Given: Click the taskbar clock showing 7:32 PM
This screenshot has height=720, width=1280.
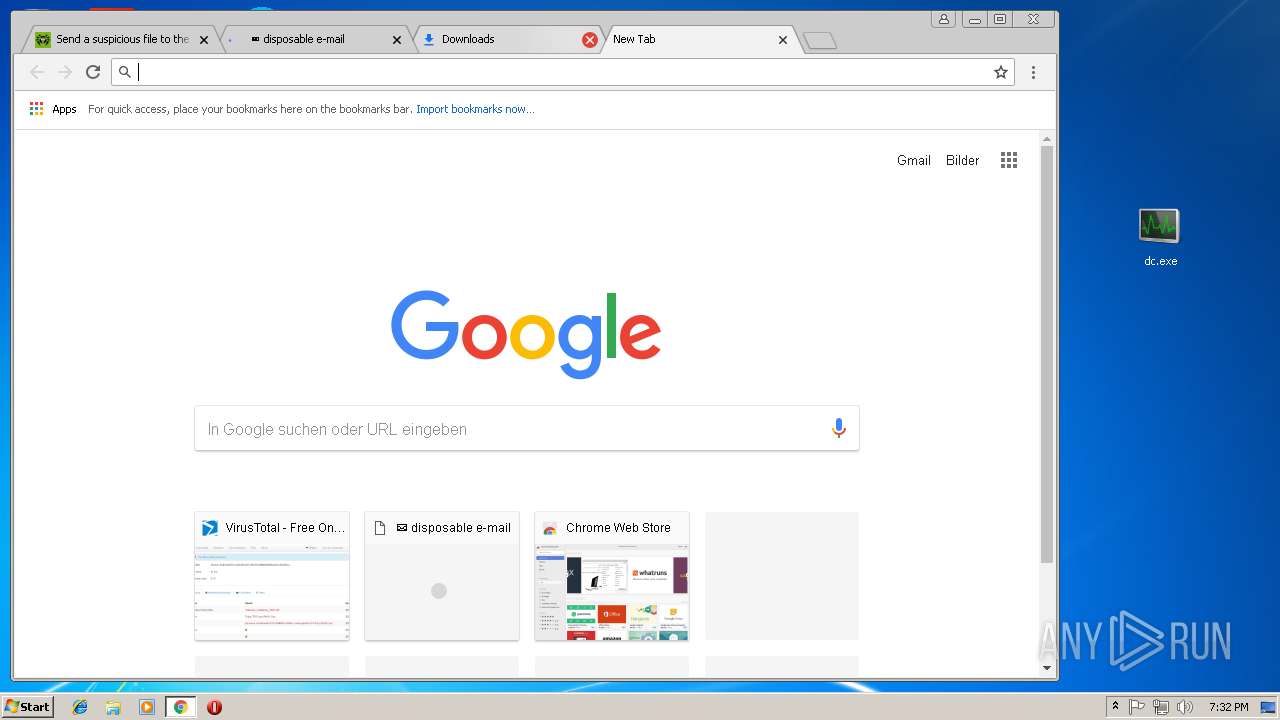Looking at the screenshot, I should coord(1228,707).
